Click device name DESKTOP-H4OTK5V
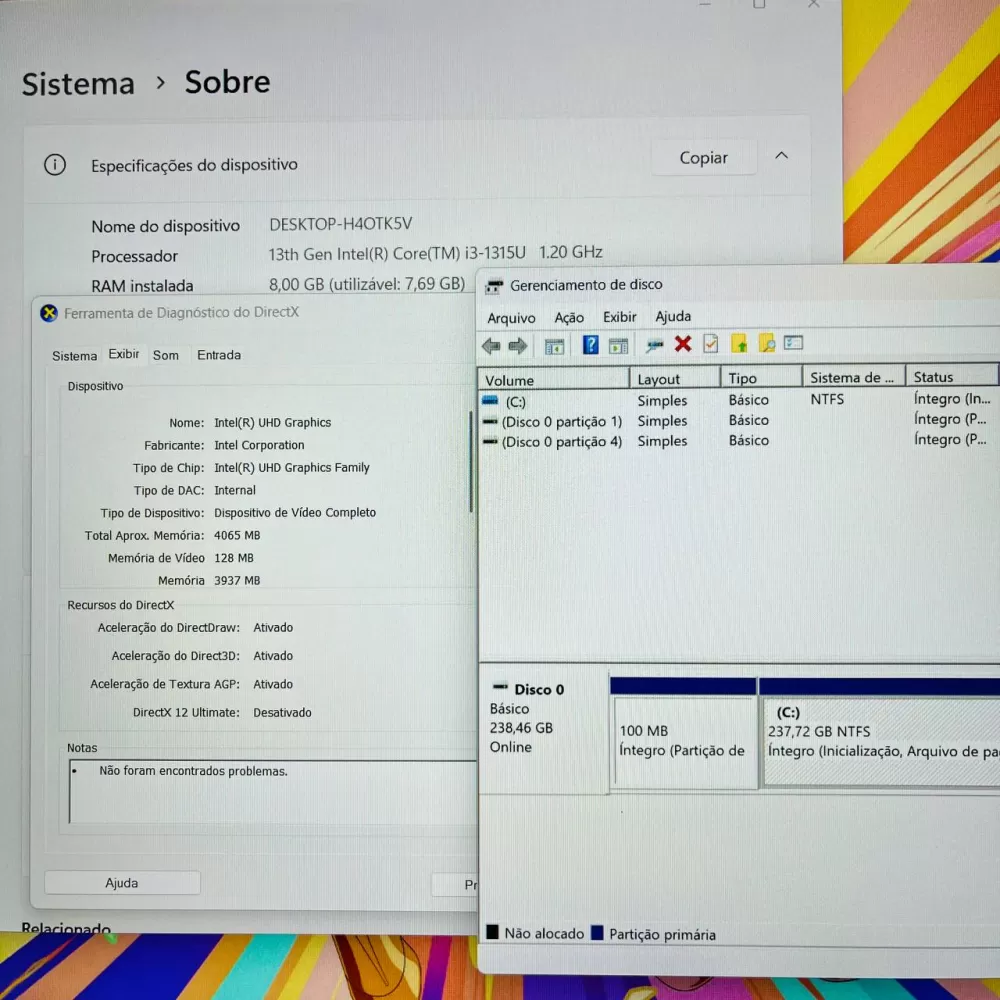Viewport: 1000px width, 1000px height. [341, 224]
